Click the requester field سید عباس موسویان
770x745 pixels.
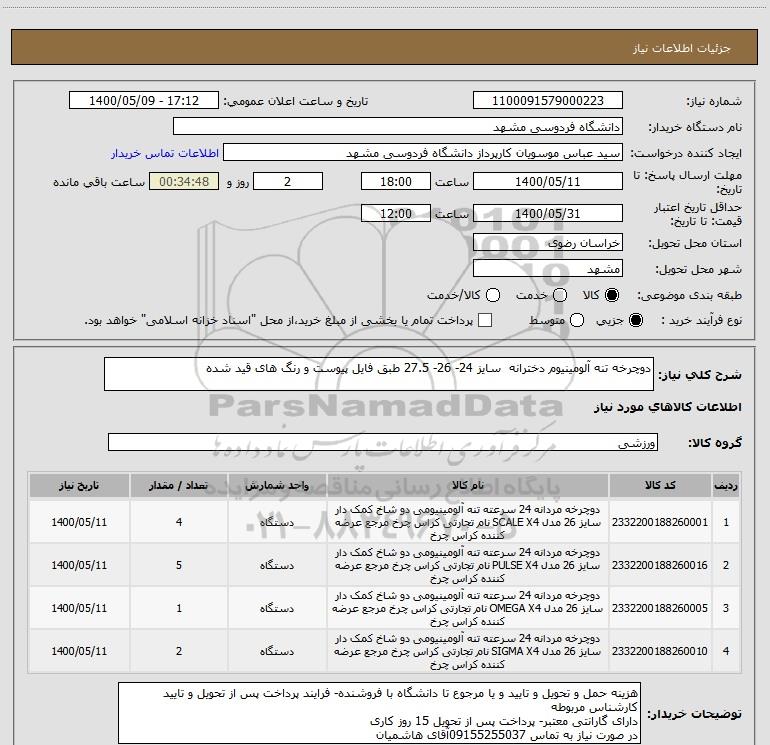(423, 152)
